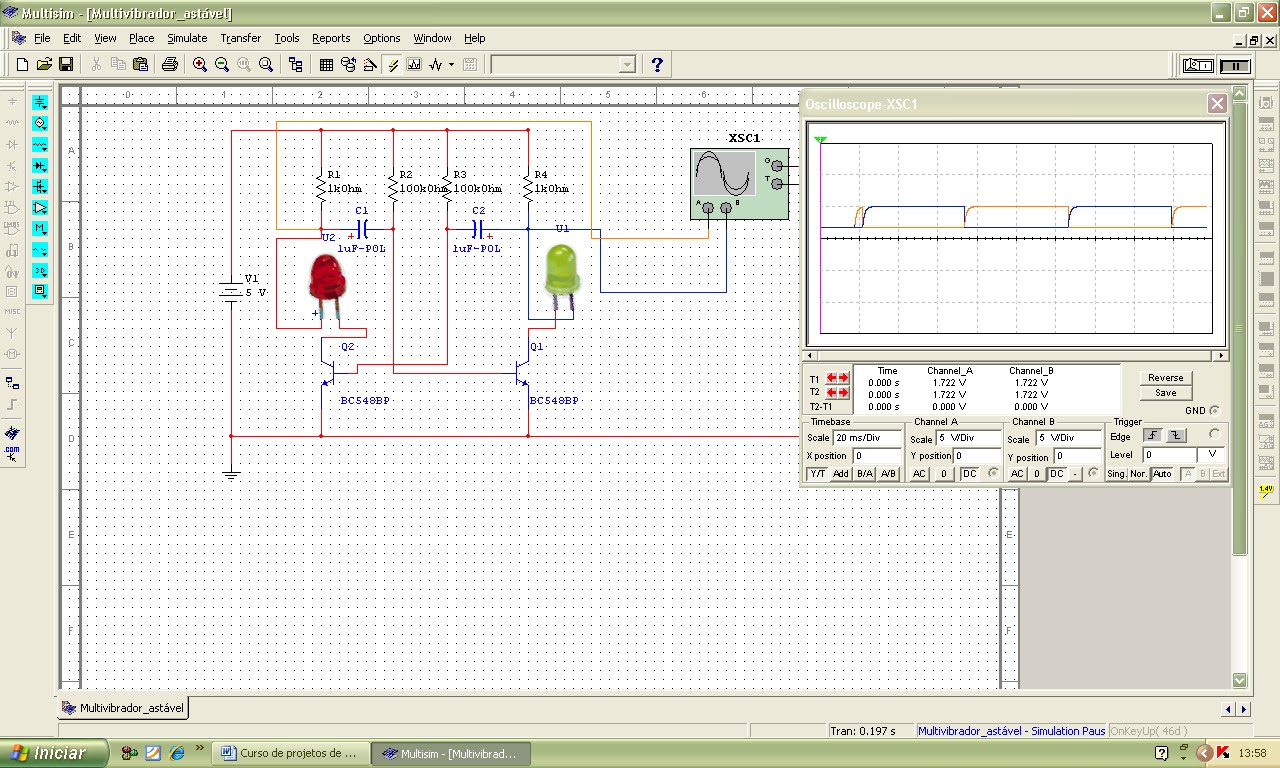This screenshot has height=768, width=1280.
Task: Click the Print toolbar icon
Action: pos(169,65)
